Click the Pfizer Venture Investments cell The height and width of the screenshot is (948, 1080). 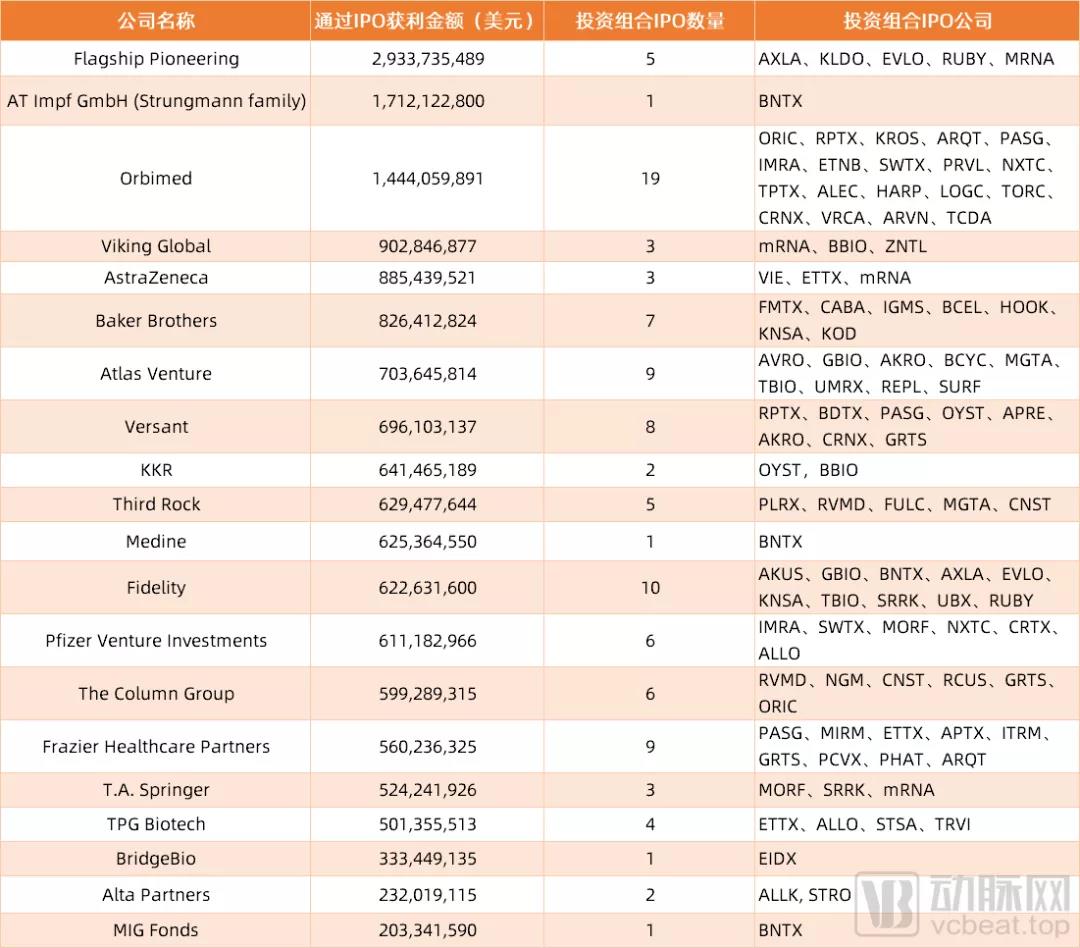(x=156, y=641)
